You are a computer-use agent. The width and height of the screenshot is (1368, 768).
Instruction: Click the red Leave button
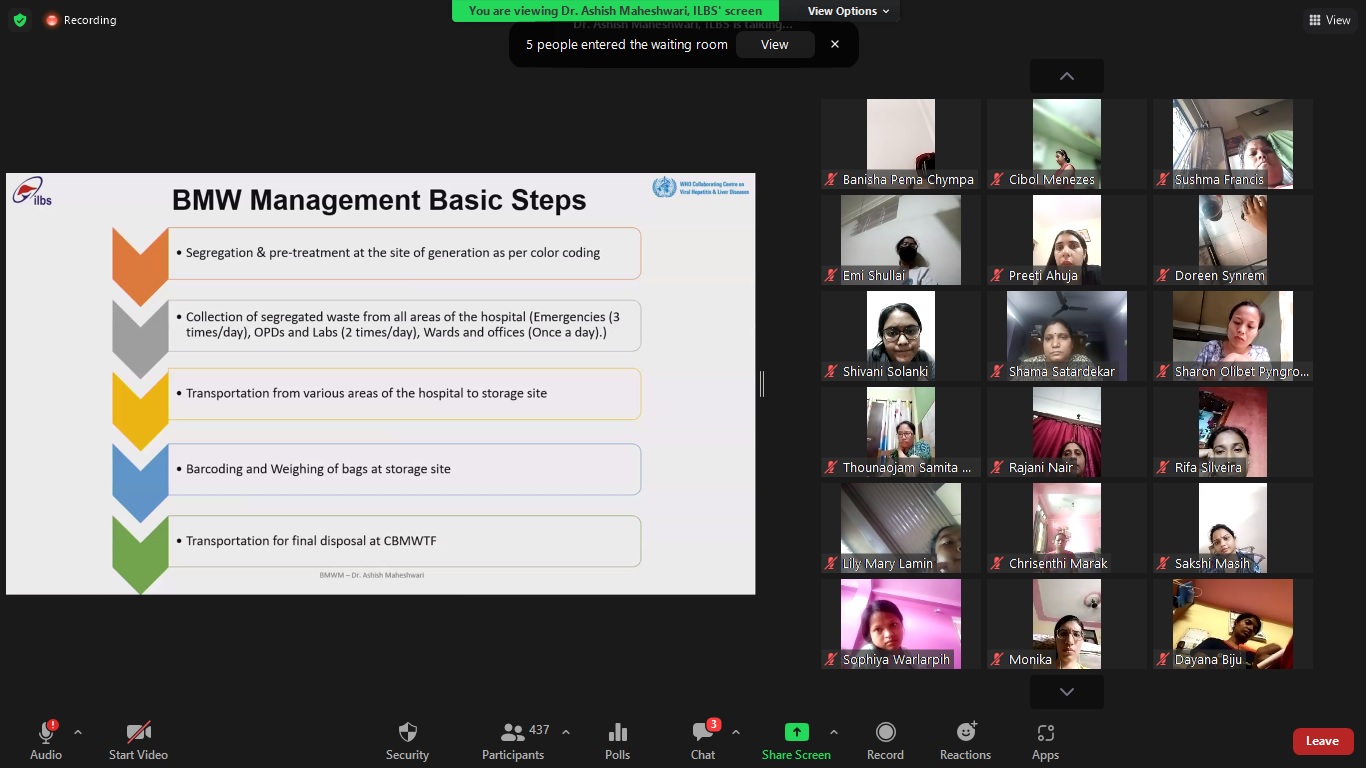[1323, 741]
